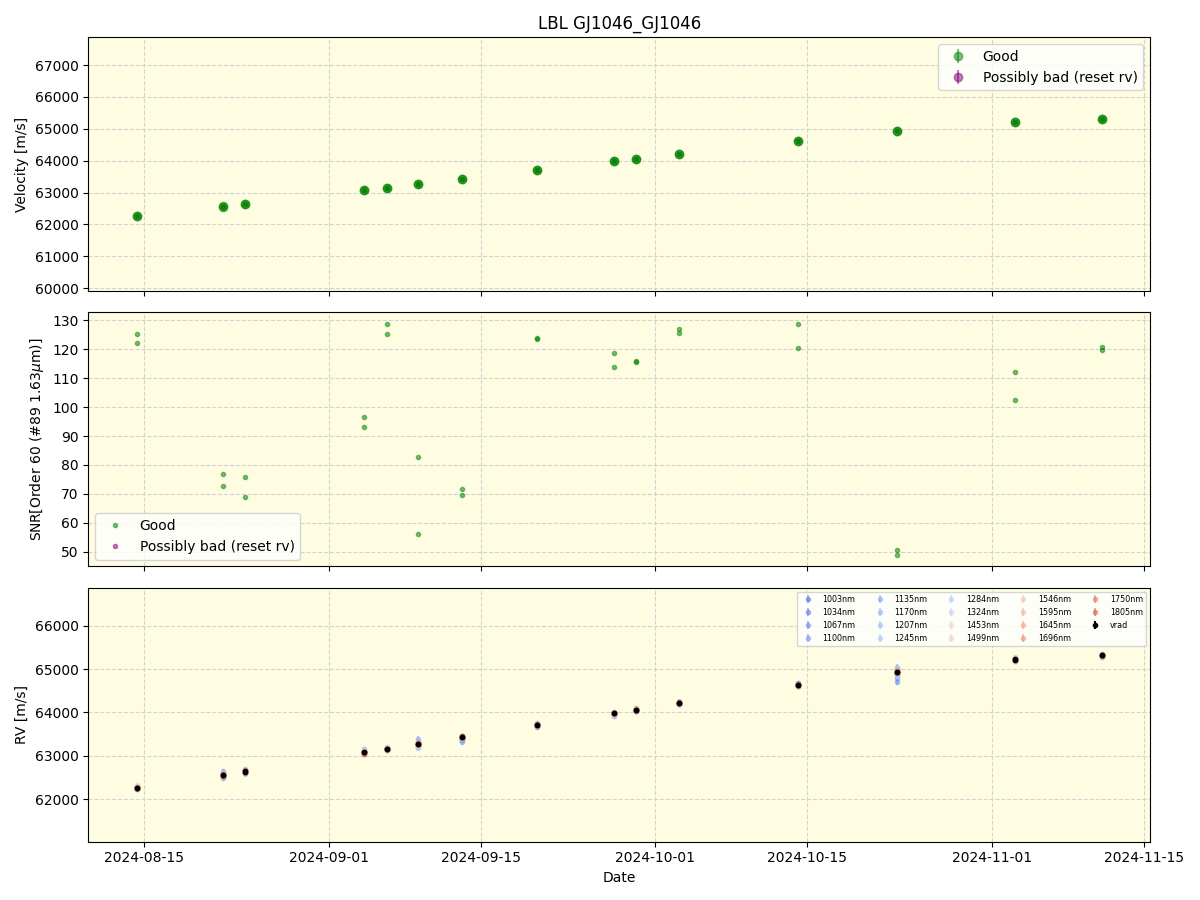Select Possibly bad (reset rv) in SNR legend

point(217,546)
